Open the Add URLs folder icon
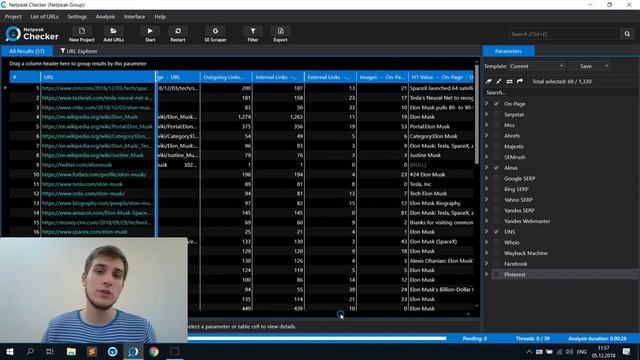The height and width of the screenshot is (360, 640). pyautogui.click(x=113, y=34)
